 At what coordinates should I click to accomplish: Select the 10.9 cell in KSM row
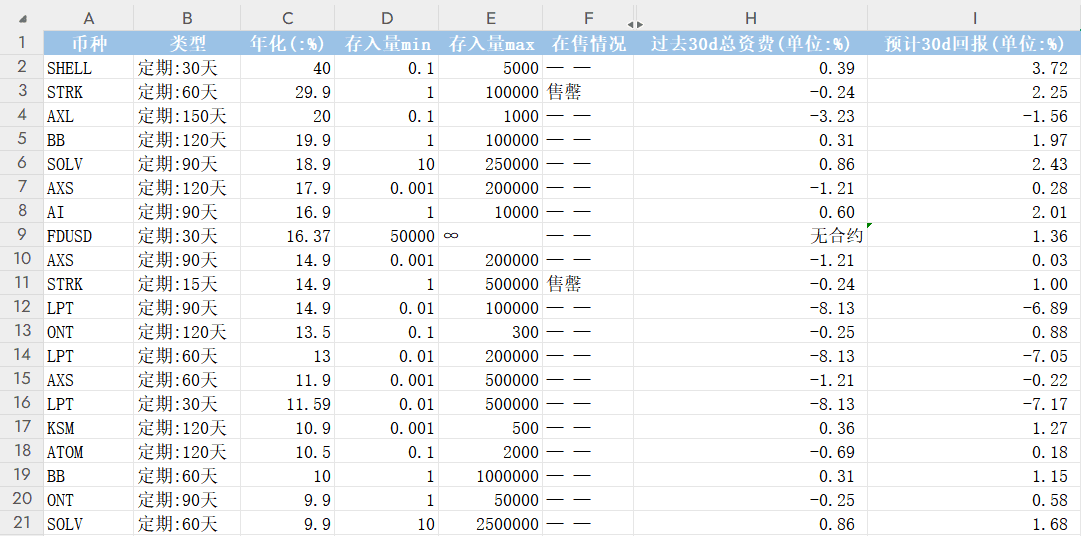coord(287,428)
